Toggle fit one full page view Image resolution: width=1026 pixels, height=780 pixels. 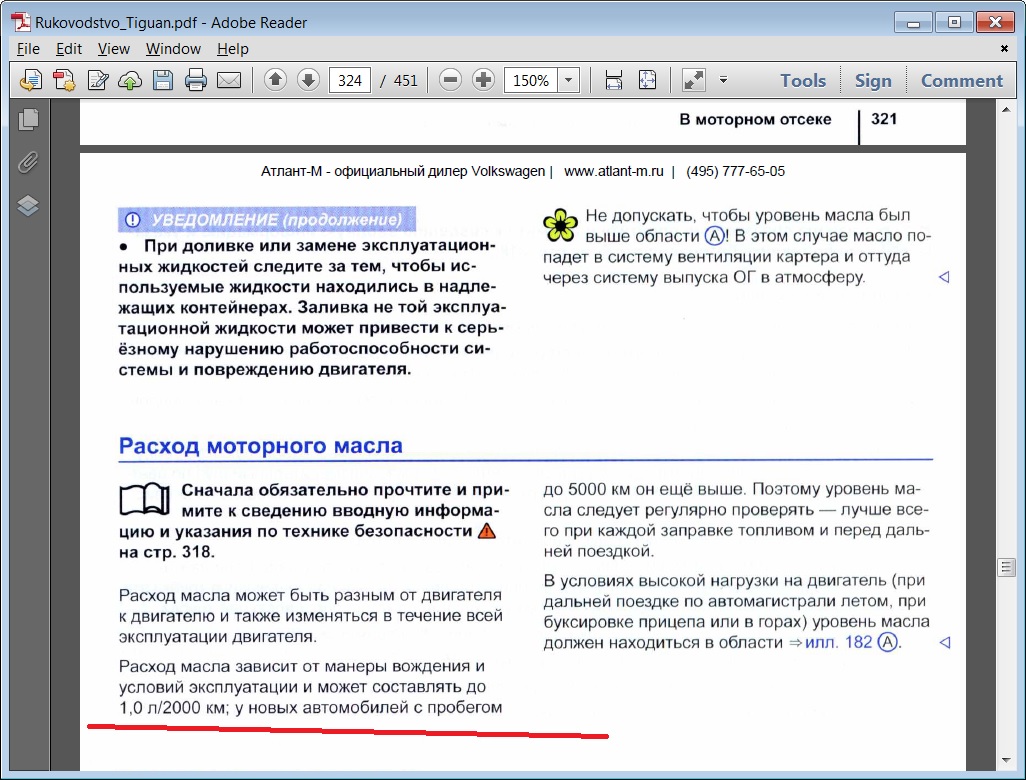tap(648, 81)
